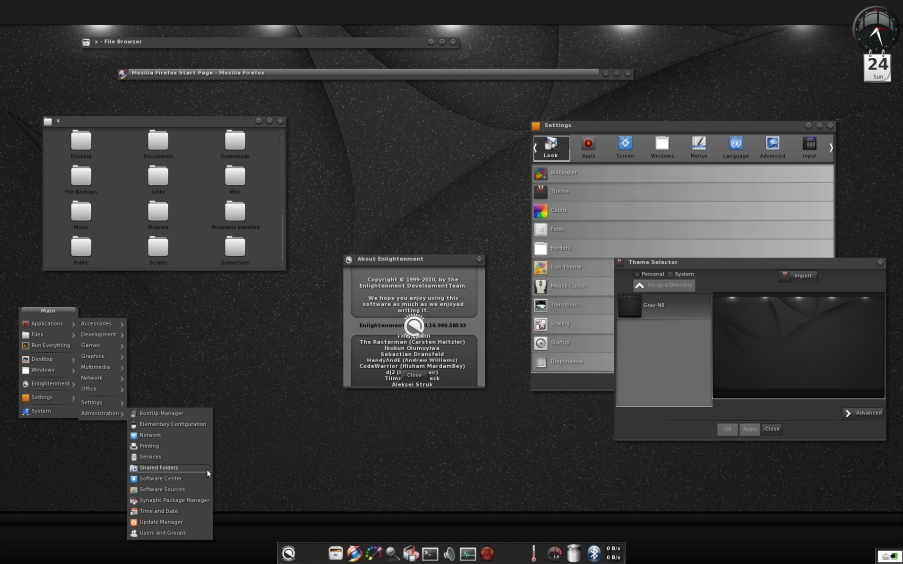Open the Startup settings entry
This screenshot has height=564, width=903.
574,343
